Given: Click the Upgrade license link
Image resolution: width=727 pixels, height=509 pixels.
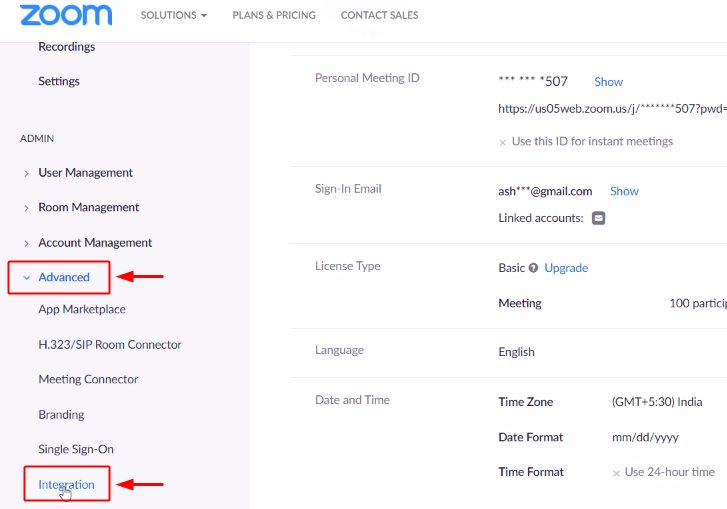Looking at the screenshot, I should point(566,268).
